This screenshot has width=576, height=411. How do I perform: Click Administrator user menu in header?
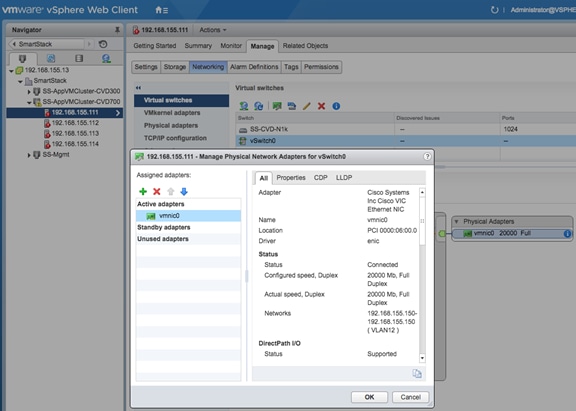pyautogui.click(x=543, y=10)
